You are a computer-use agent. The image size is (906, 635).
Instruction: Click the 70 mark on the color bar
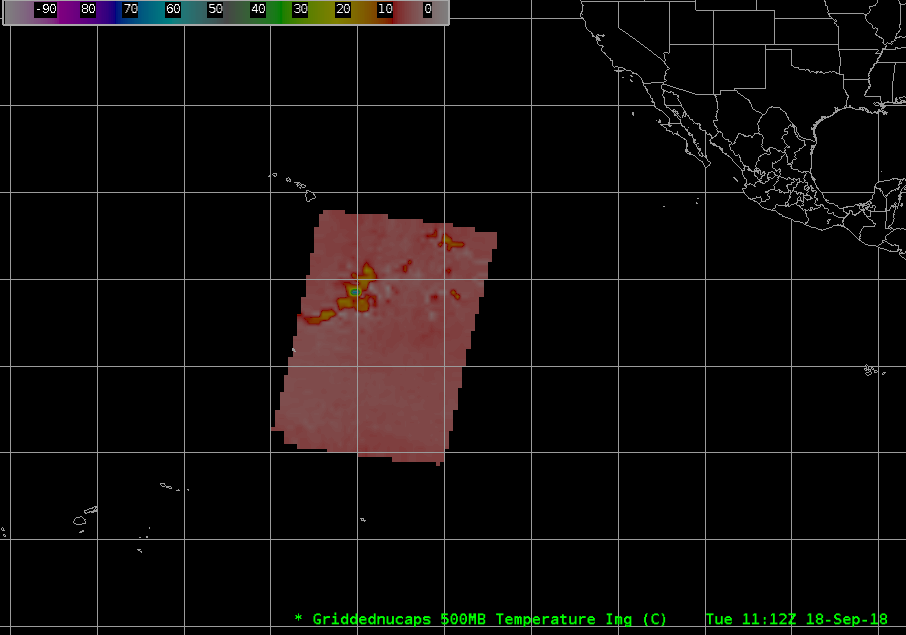pyautogui.click(x=131, y=9)
